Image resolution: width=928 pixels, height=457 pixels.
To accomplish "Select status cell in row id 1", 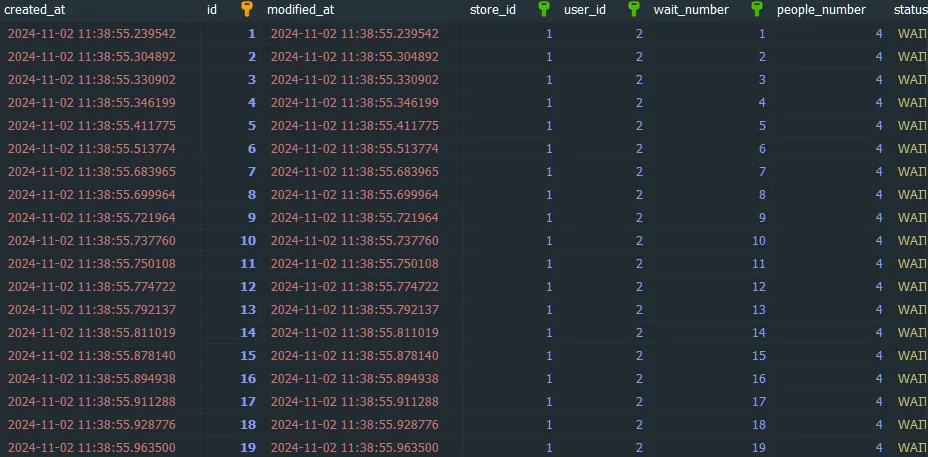I will [912, 34].
